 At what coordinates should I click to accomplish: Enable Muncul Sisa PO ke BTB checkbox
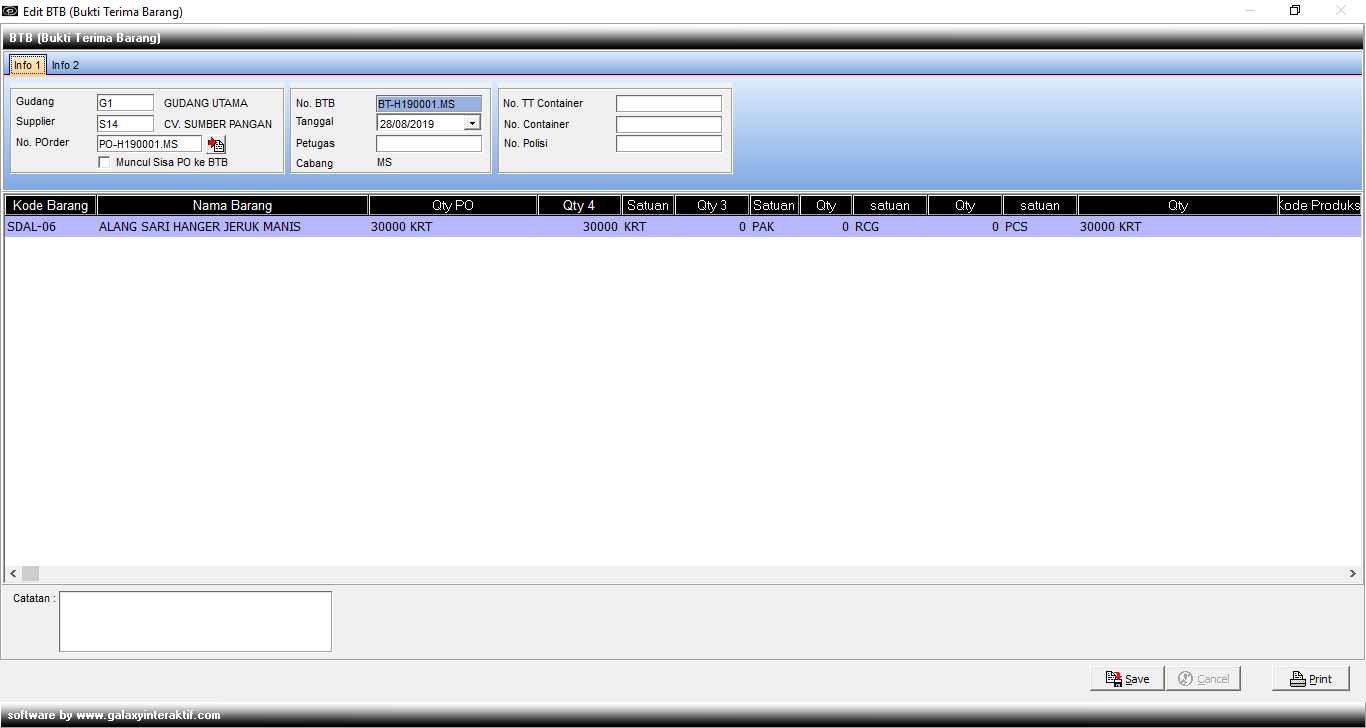(x=104, y=162)
